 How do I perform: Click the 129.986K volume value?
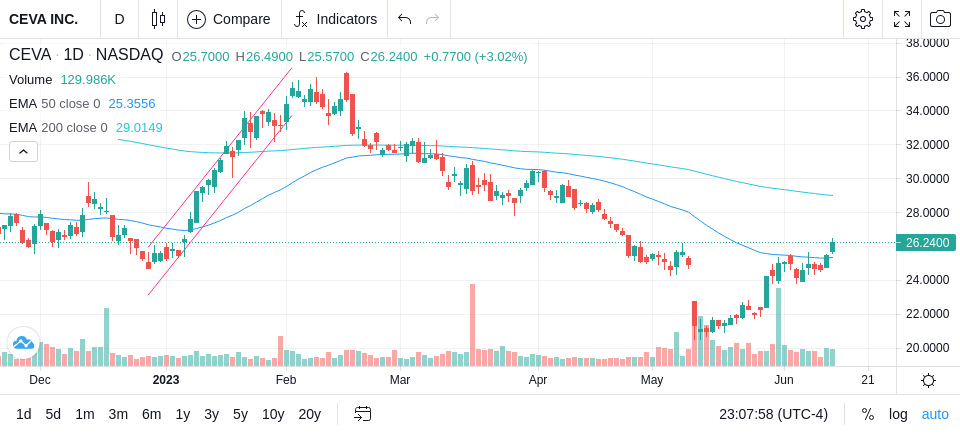[x=88, y=80]
